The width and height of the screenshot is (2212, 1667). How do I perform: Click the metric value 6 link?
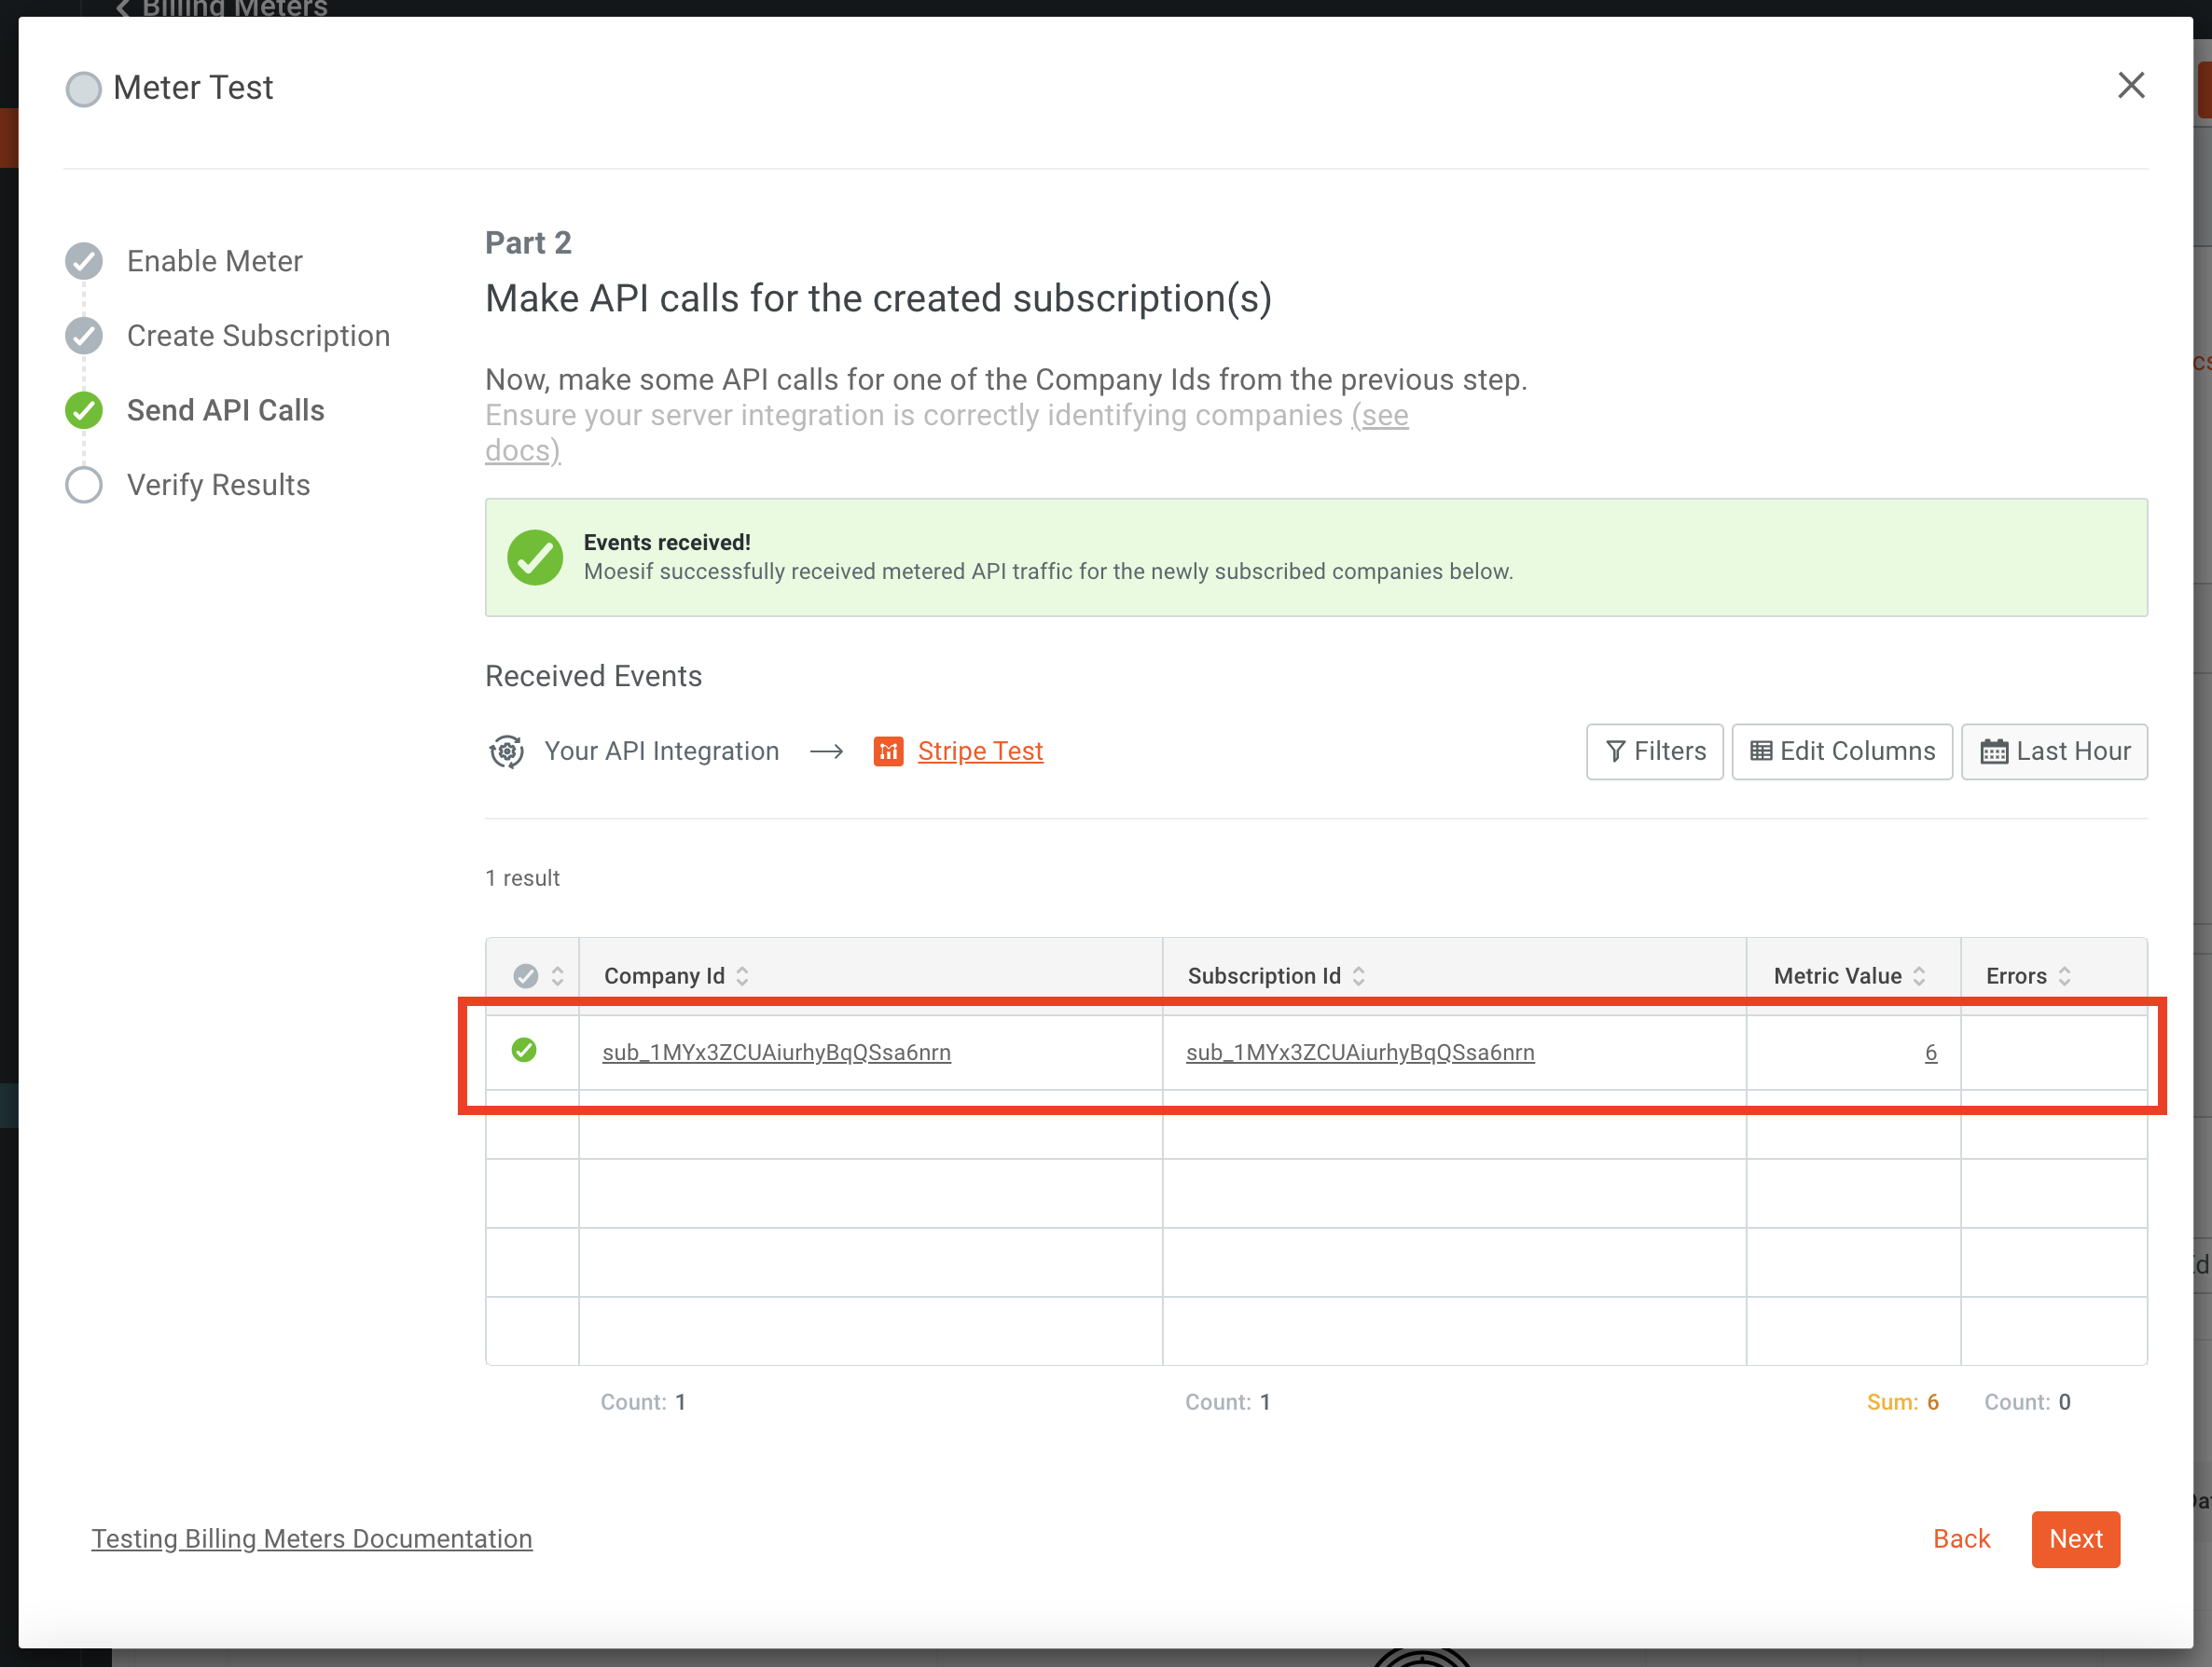pos(1930,1052)
